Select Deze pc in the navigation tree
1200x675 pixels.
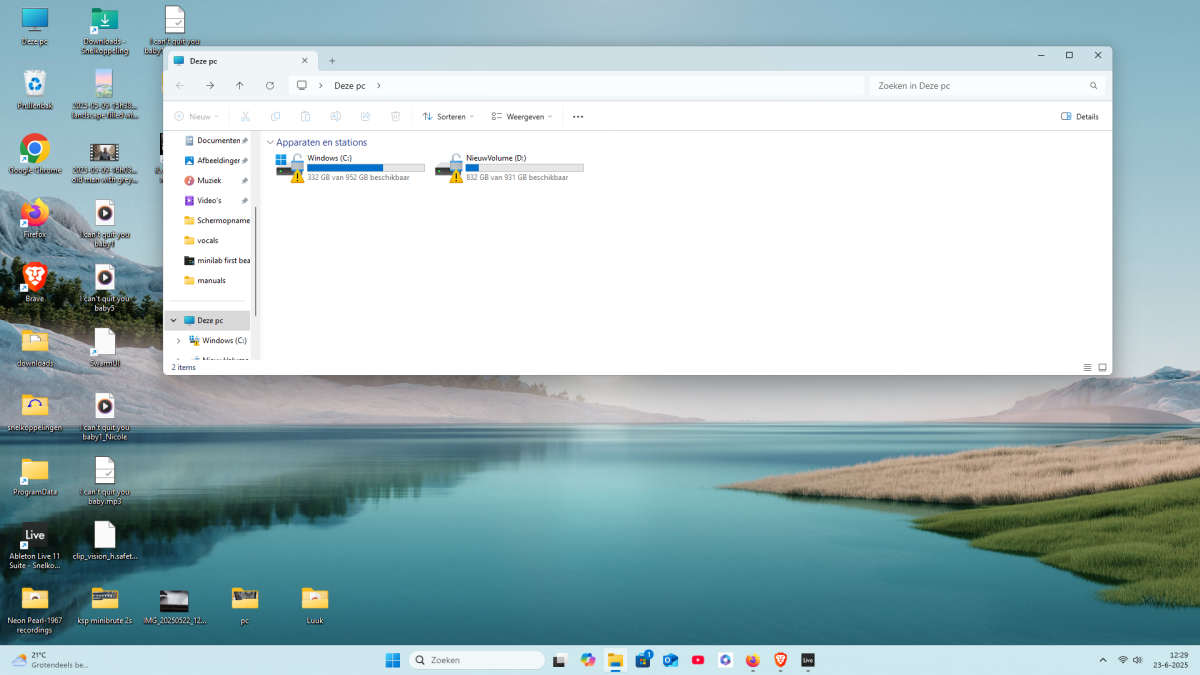pyautogui.click(x=208, y=321)
